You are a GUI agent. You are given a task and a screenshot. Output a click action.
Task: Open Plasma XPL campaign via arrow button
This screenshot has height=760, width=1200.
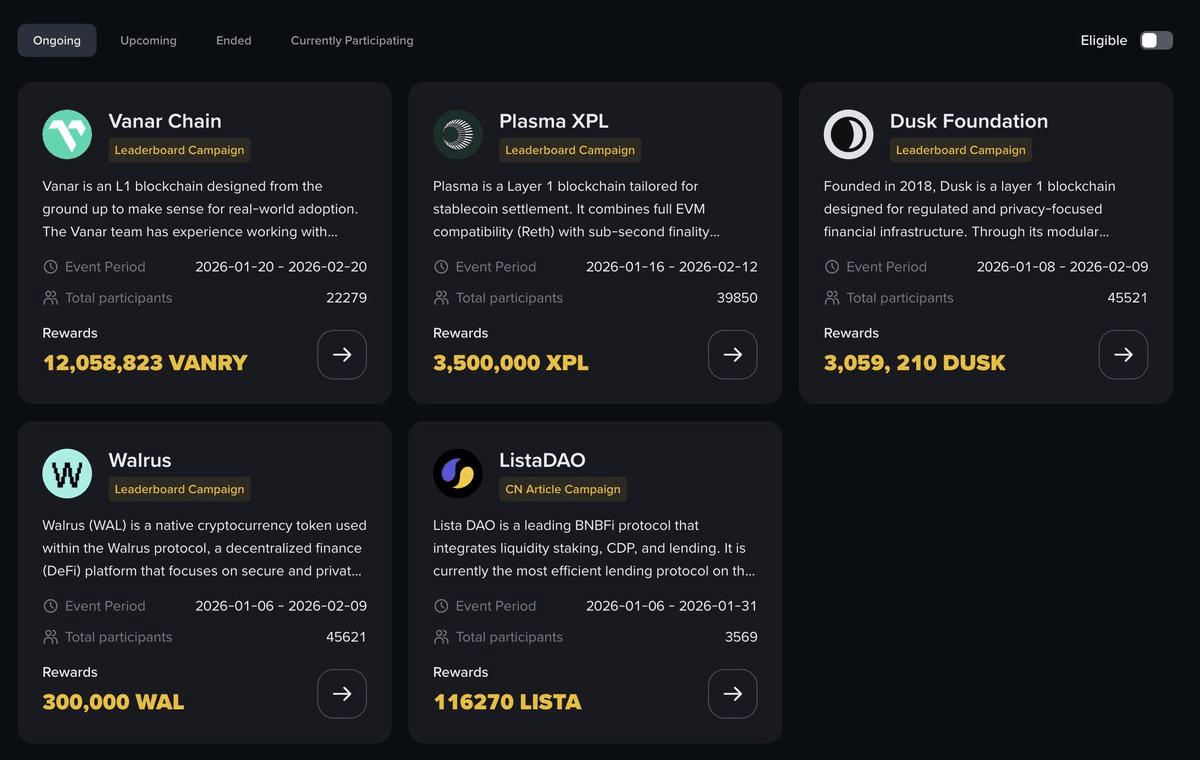732,355
